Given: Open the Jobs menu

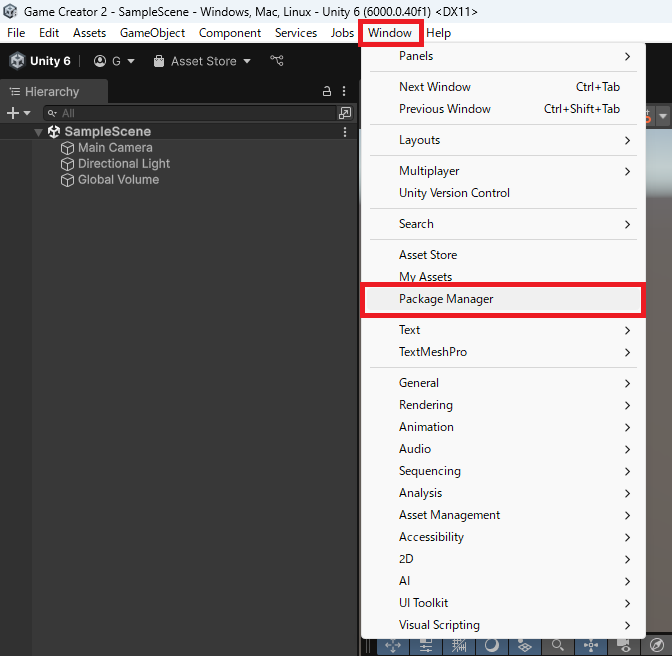Looking at the screenshot, I should (x=342, y=33).
